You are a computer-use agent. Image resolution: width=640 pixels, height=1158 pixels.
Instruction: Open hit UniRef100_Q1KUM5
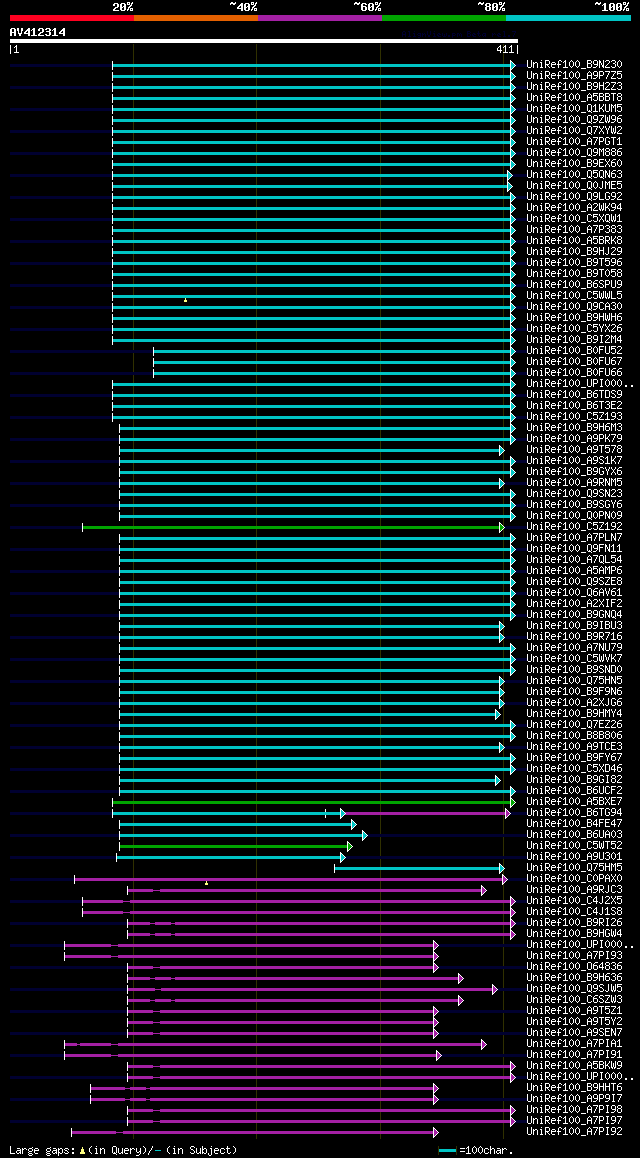tap(574, 109)
